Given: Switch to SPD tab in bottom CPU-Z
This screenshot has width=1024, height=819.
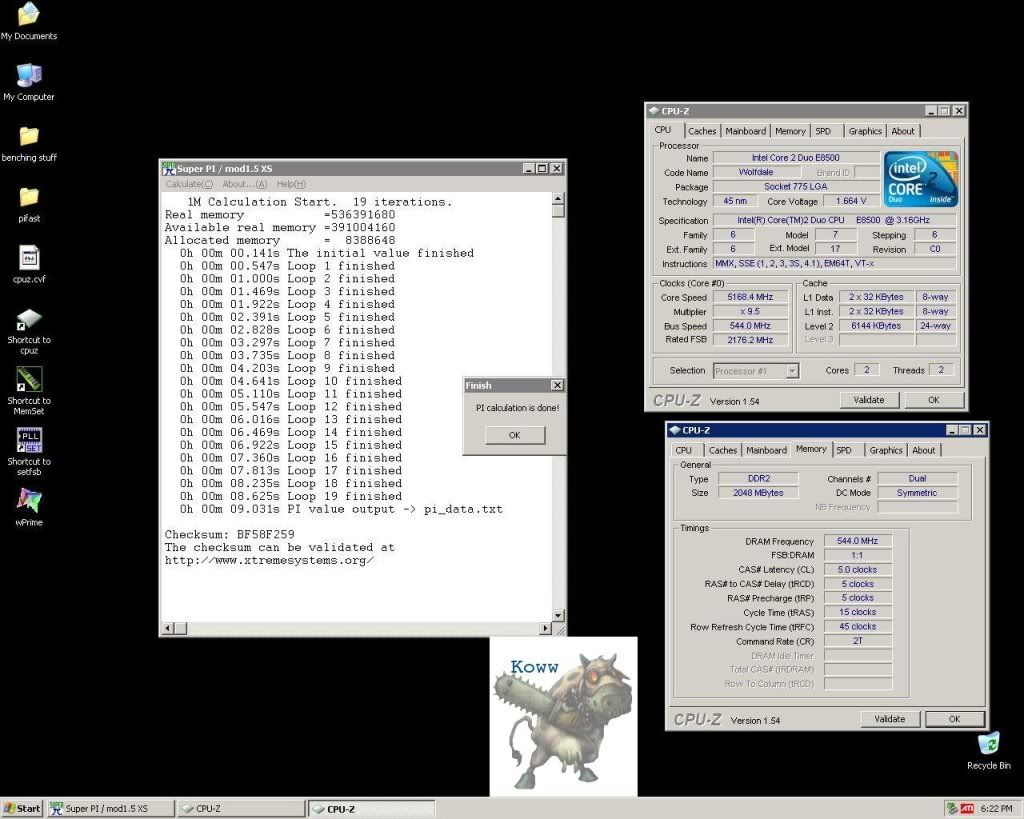Looking at the screenshot, I should [x=844, y=450].
